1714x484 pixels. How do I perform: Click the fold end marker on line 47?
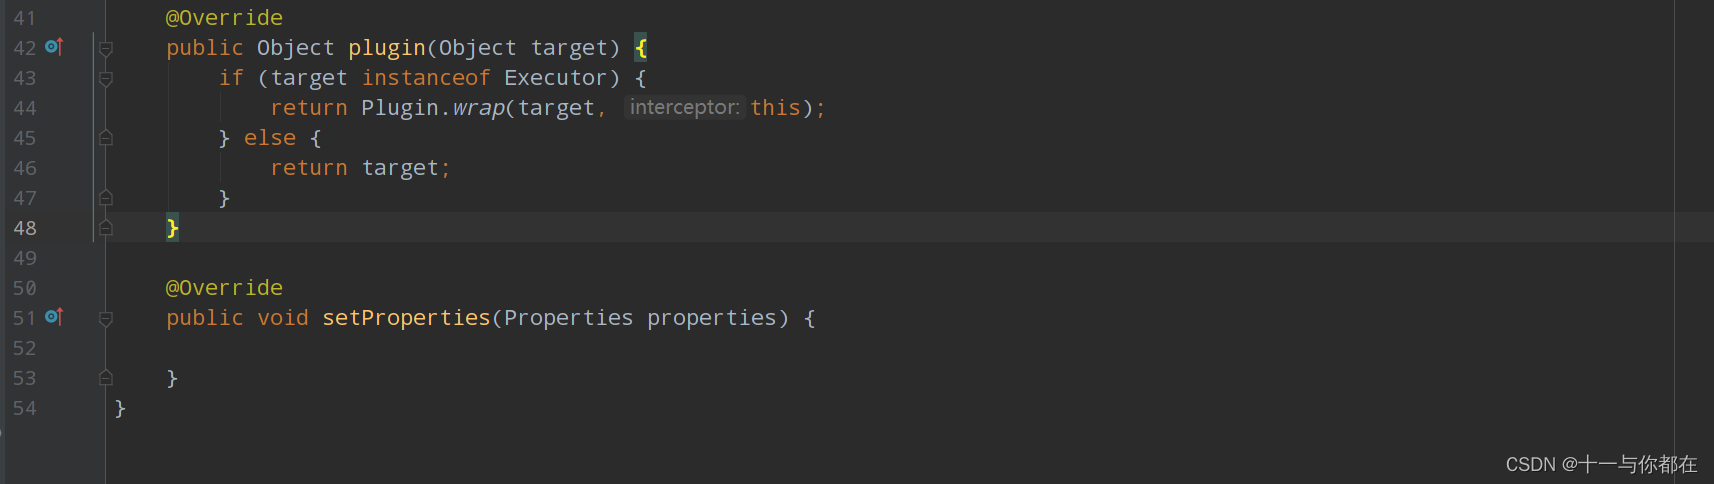[x=106, y=198]
